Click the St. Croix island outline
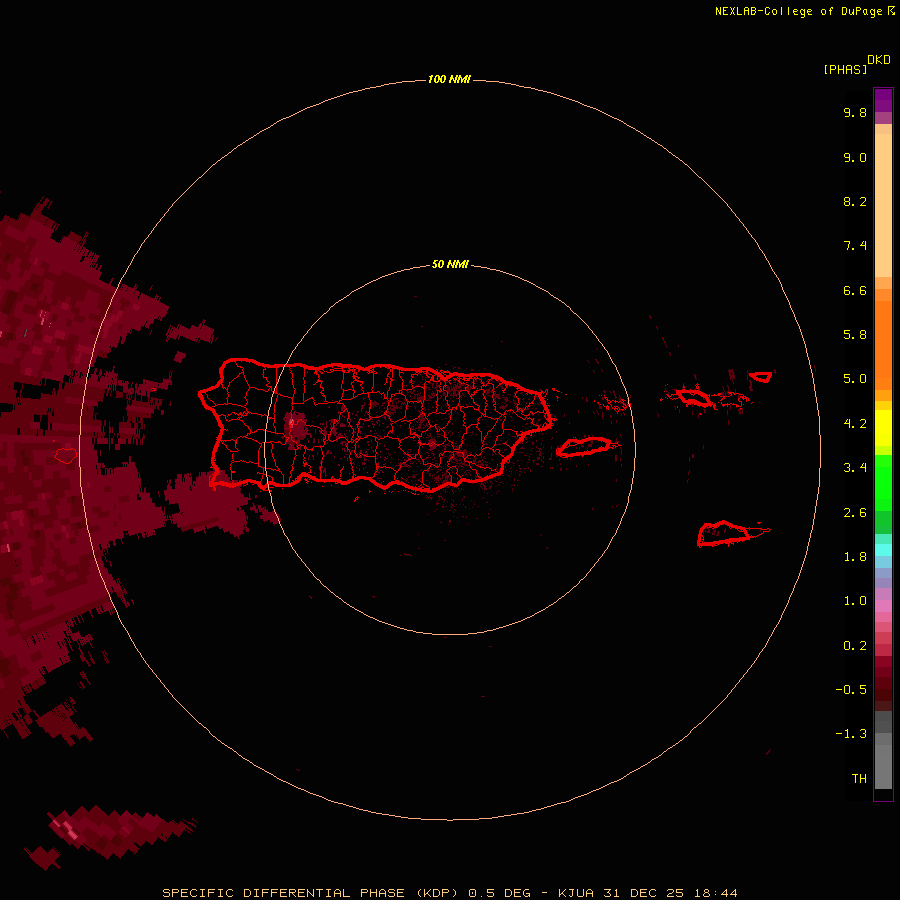The height and width of the screenshot is (900, 900). tap(724, 533)
